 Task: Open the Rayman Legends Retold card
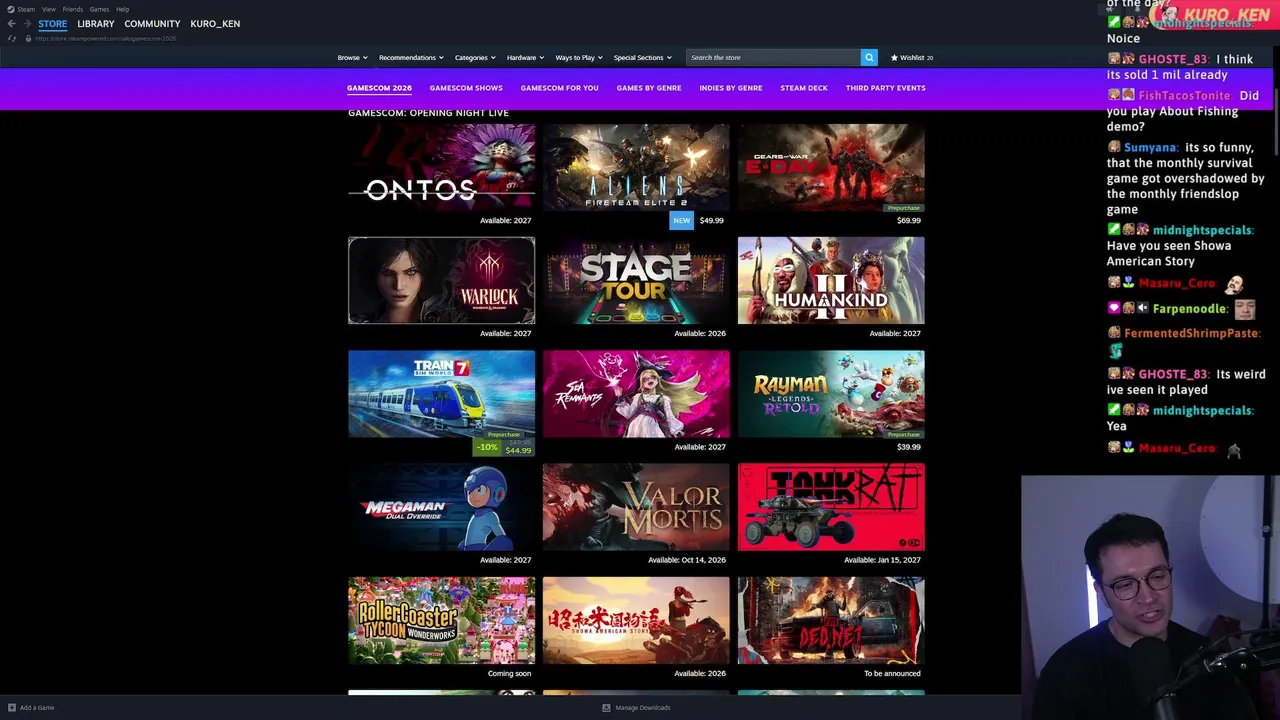point(831,394)
